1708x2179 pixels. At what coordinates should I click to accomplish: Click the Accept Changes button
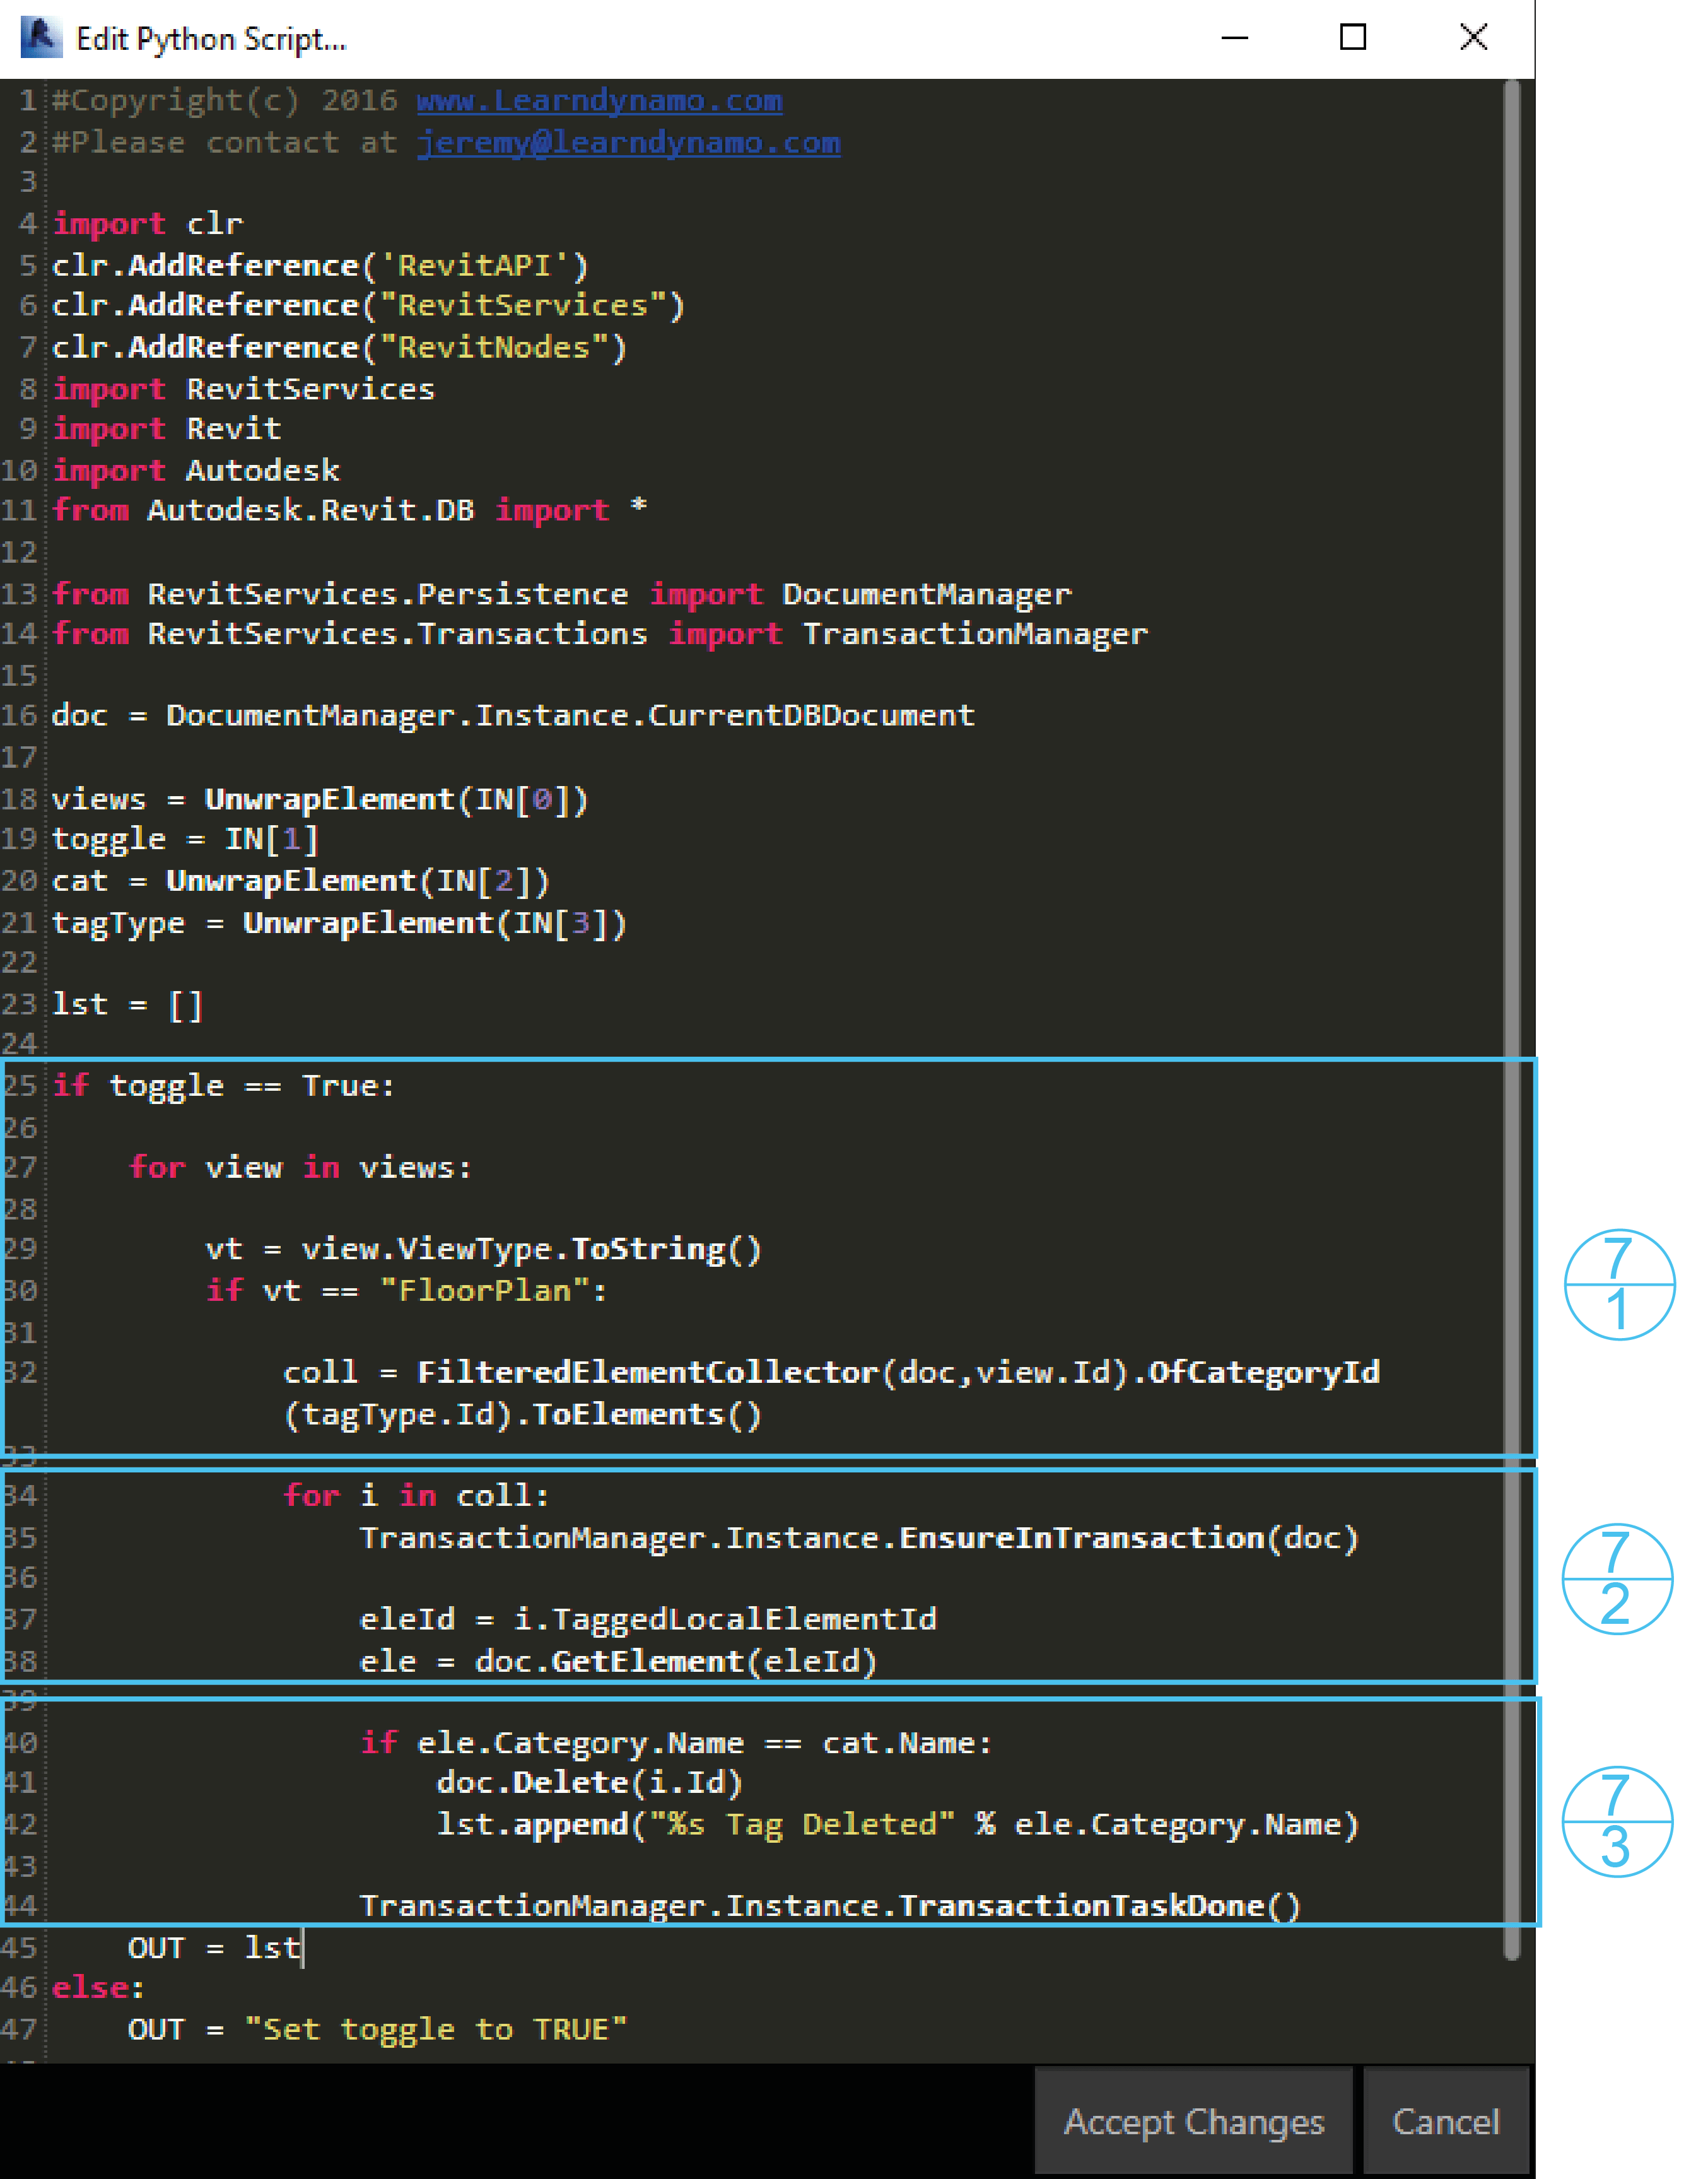coord(1193,2121)
